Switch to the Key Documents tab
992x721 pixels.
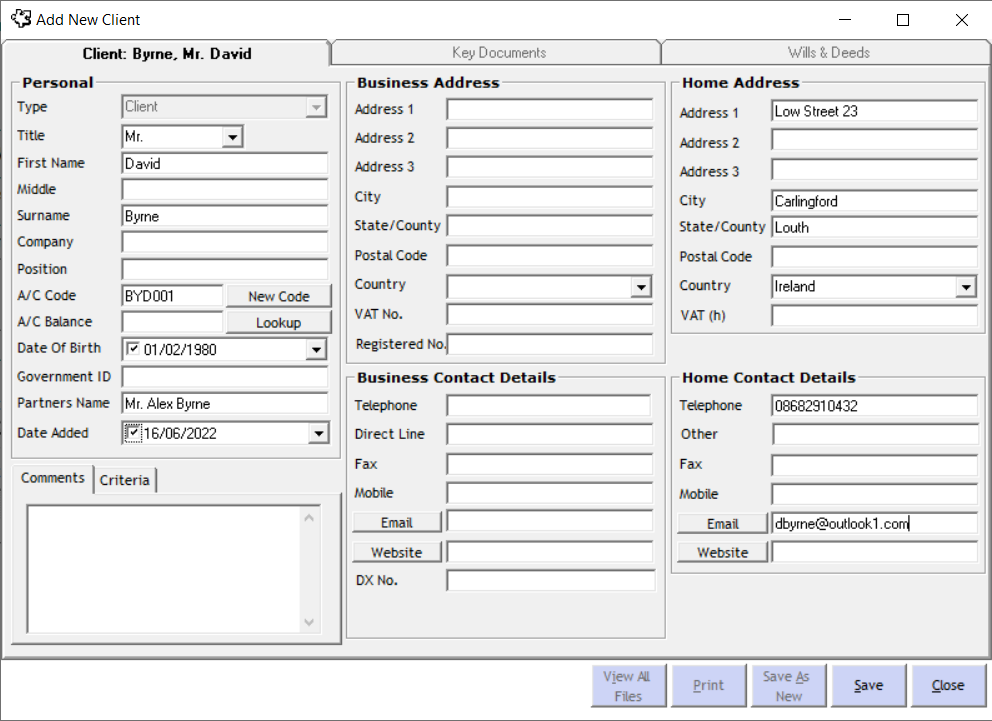pyautogui.click(x=499, y=52)
